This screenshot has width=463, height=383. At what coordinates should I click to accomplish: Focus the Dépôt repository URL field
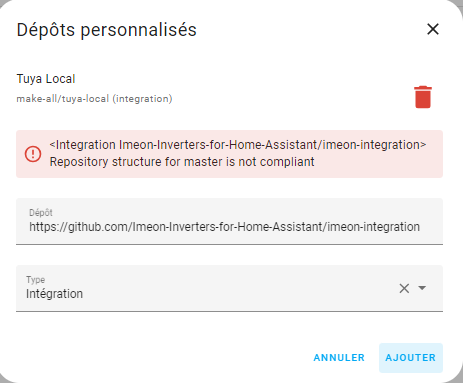(229, 221)
